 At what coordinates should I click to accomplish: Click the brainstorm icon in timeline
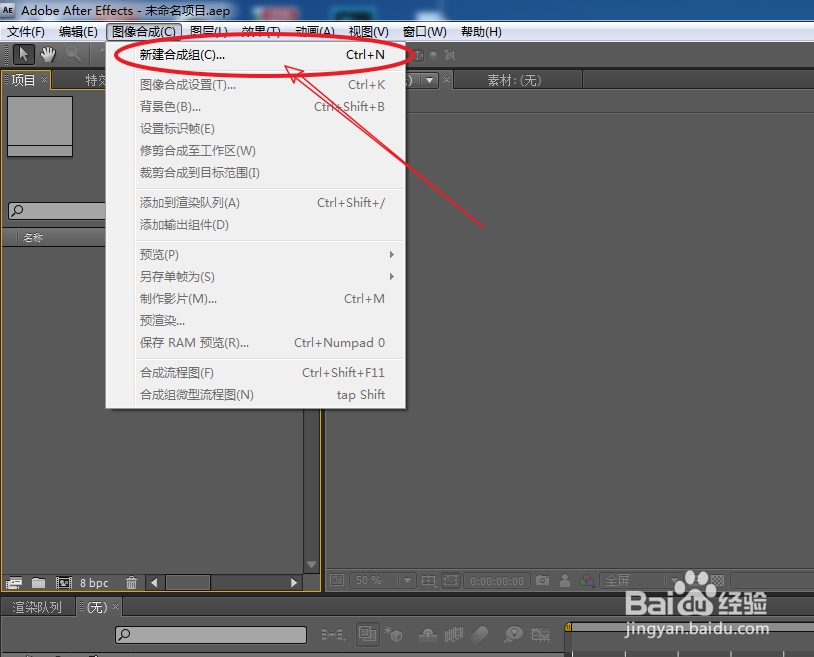coord(513,634)
